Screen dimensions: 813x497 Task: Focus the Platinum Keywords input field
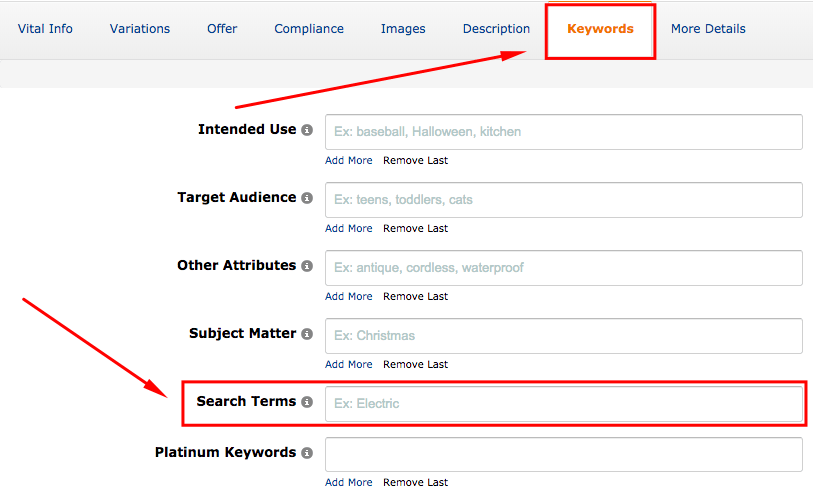564,455
